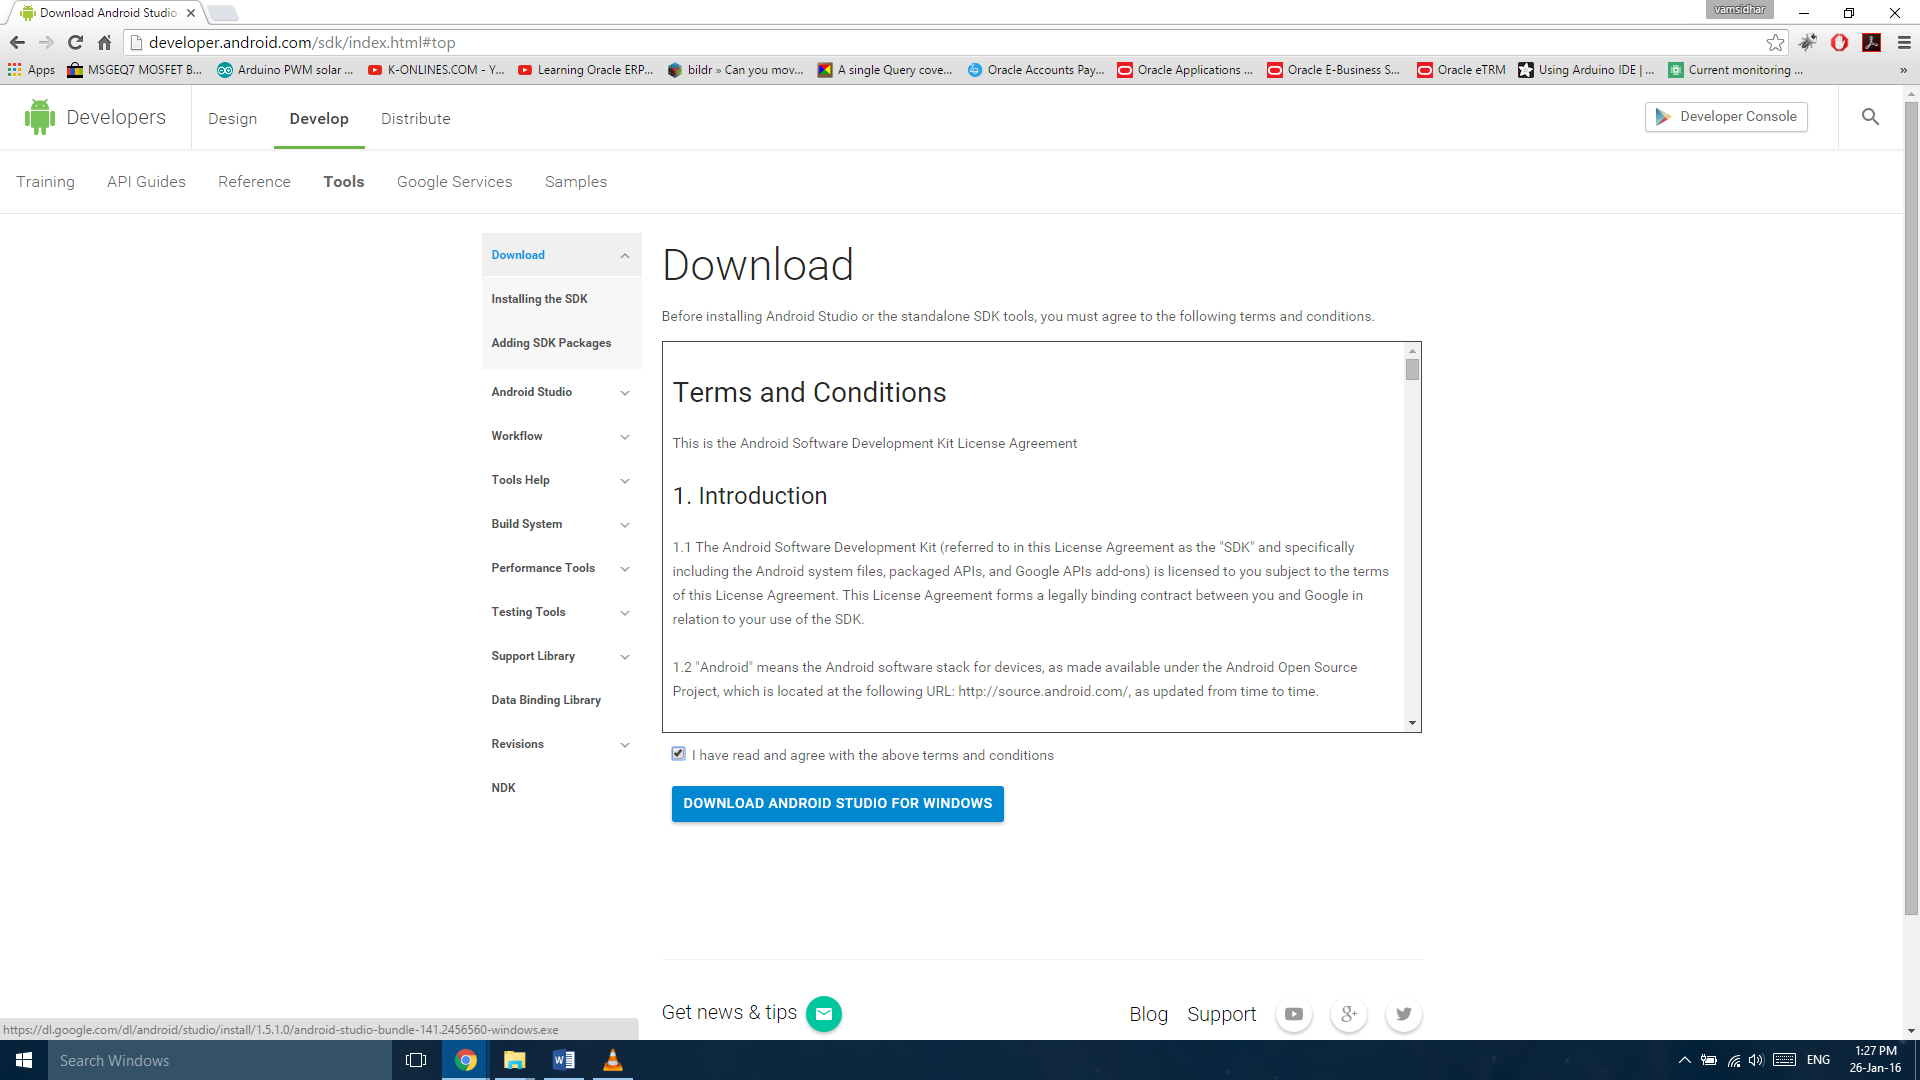The height and width of the screenshot is (1080, 1920).
Task: Click the Get news & tips email icon
Action: click(x=823, y=1014)
